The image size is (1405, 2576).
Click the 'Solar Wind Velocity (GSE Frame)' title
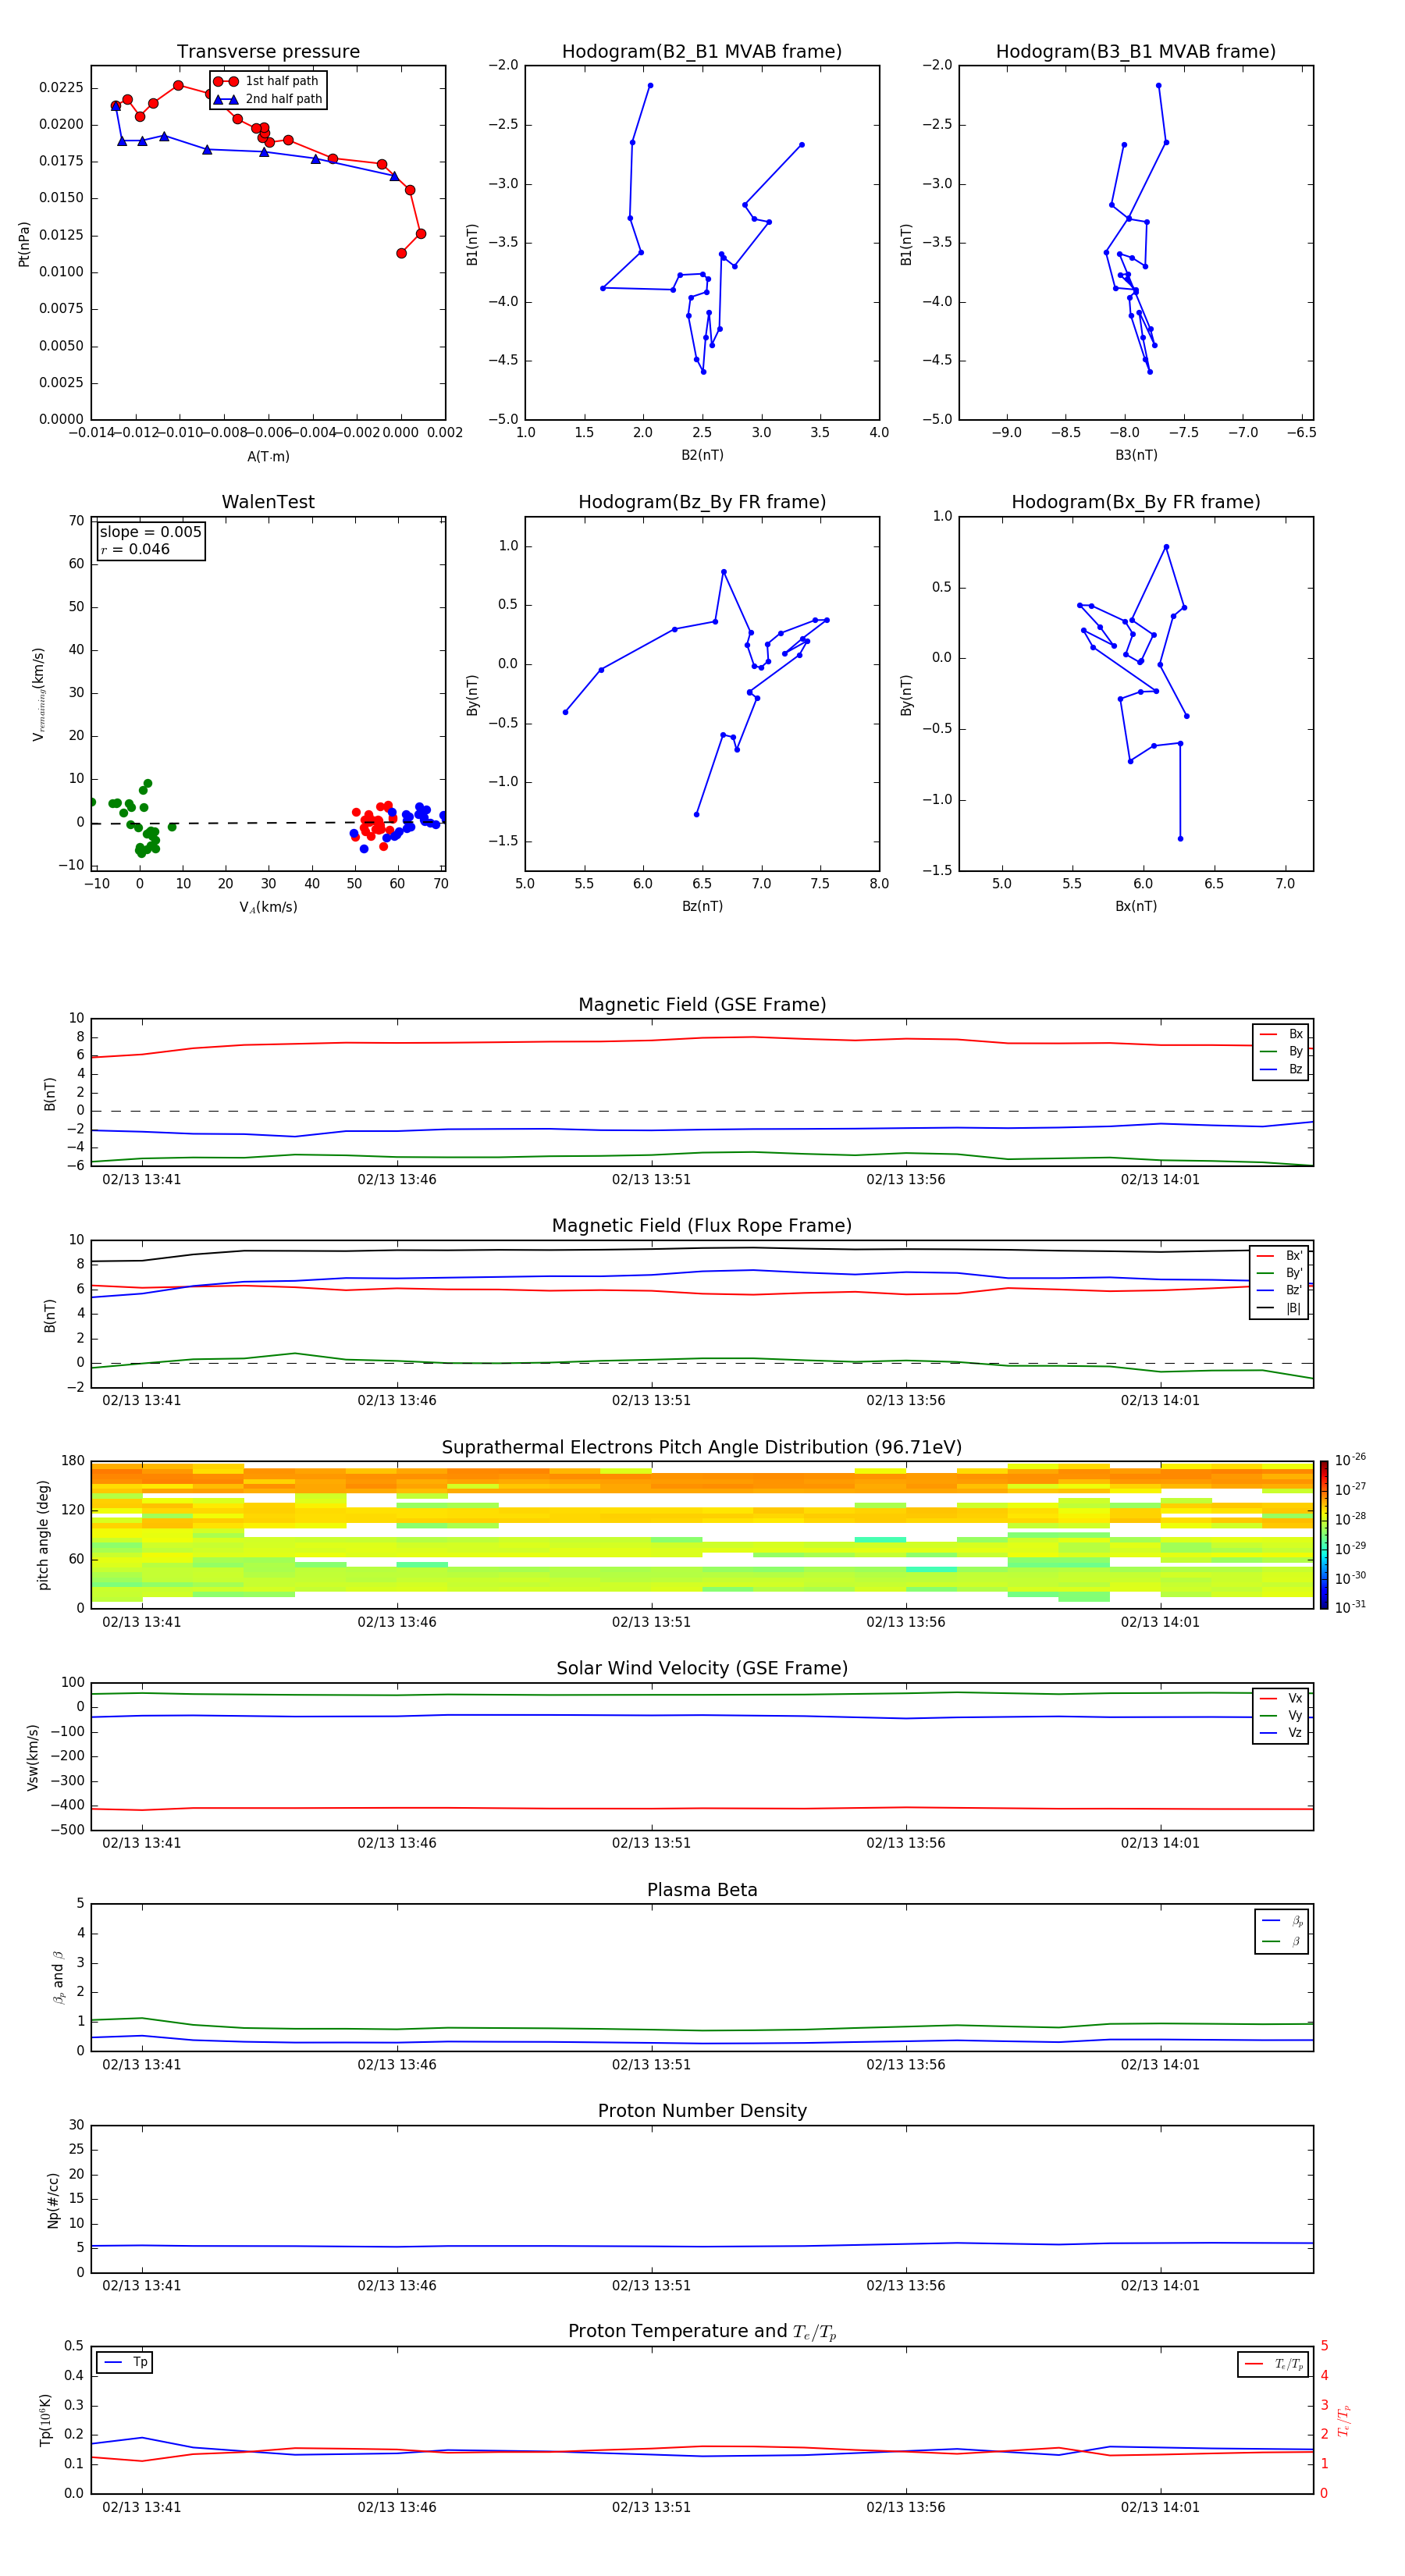pyautogui.click(x=702, y=1669)
